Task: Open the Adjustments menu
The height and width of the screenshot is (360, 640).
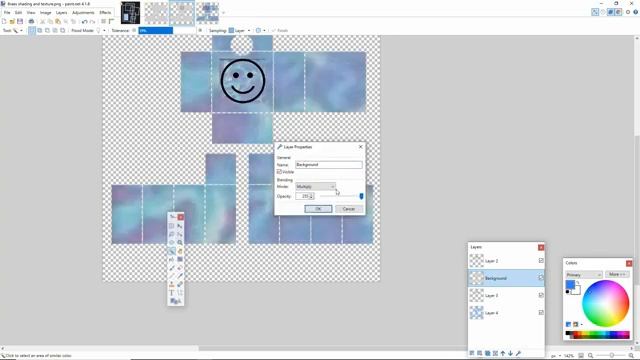Action: 83,13
